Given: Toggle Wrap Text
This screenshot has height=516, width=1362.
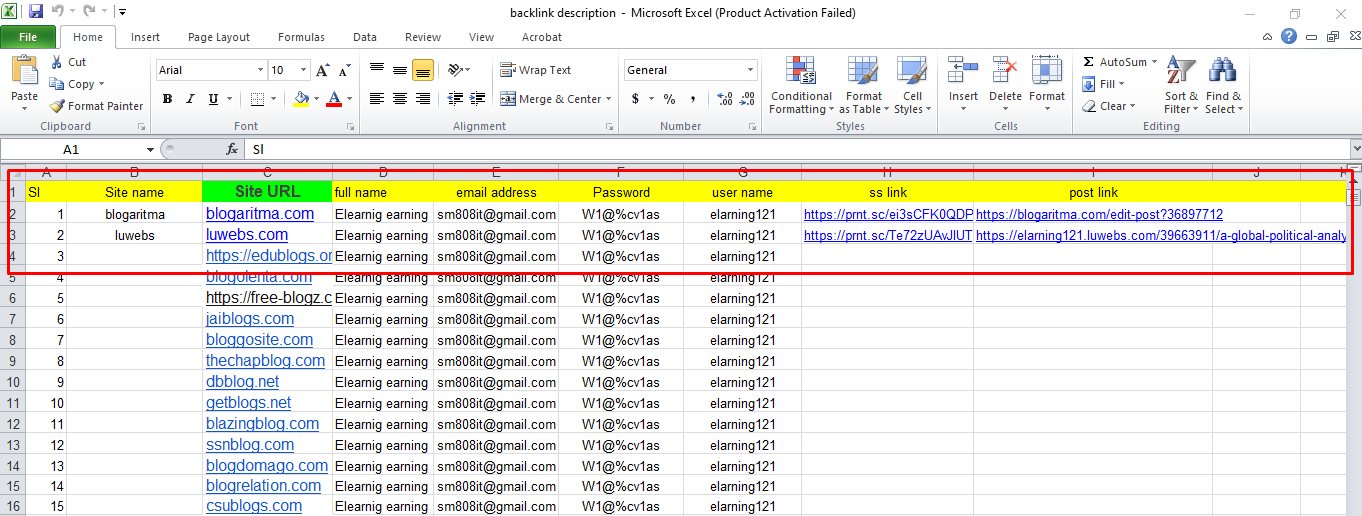Looking at the screenshot, I should click(x=536, y=70).
